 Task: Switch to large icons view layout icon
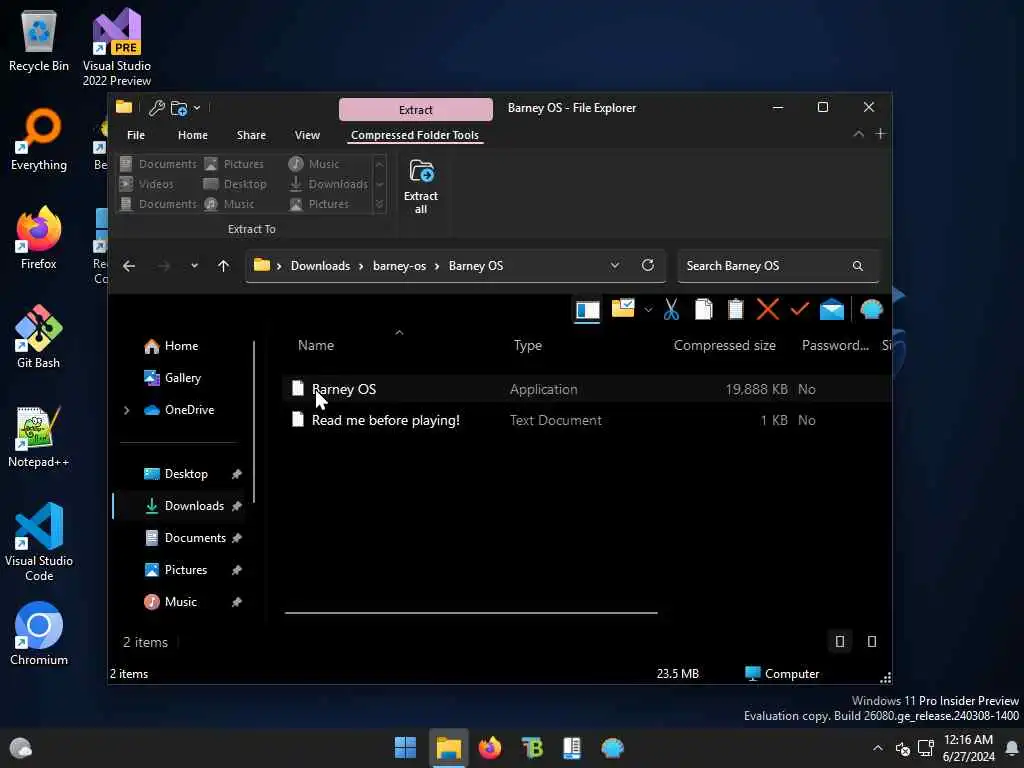[x=872, y=642]
